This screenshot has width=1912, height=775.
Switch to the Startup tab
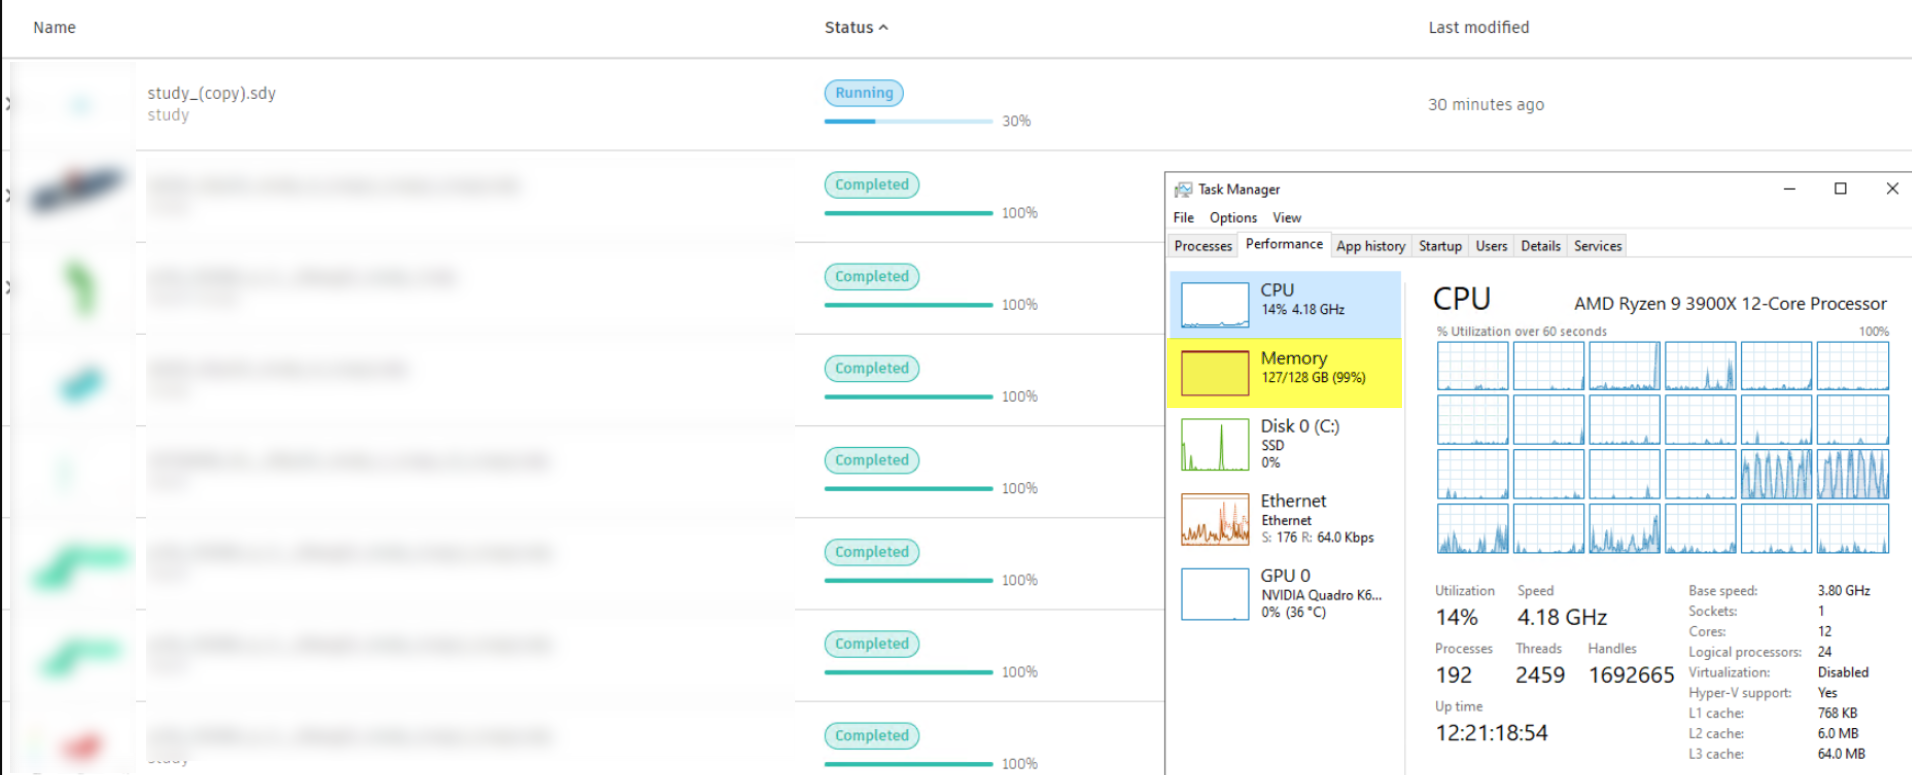coord(1439,246)
